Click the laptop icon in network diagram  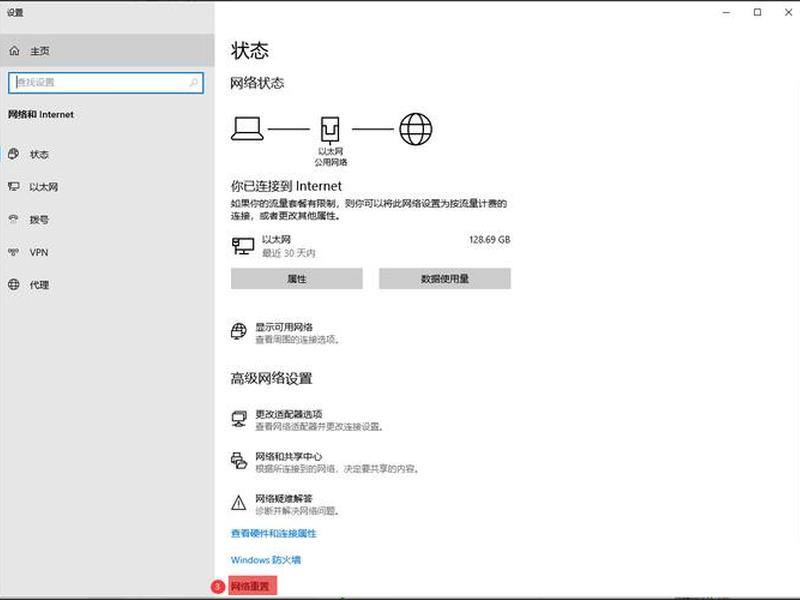(x=247, y=129)
